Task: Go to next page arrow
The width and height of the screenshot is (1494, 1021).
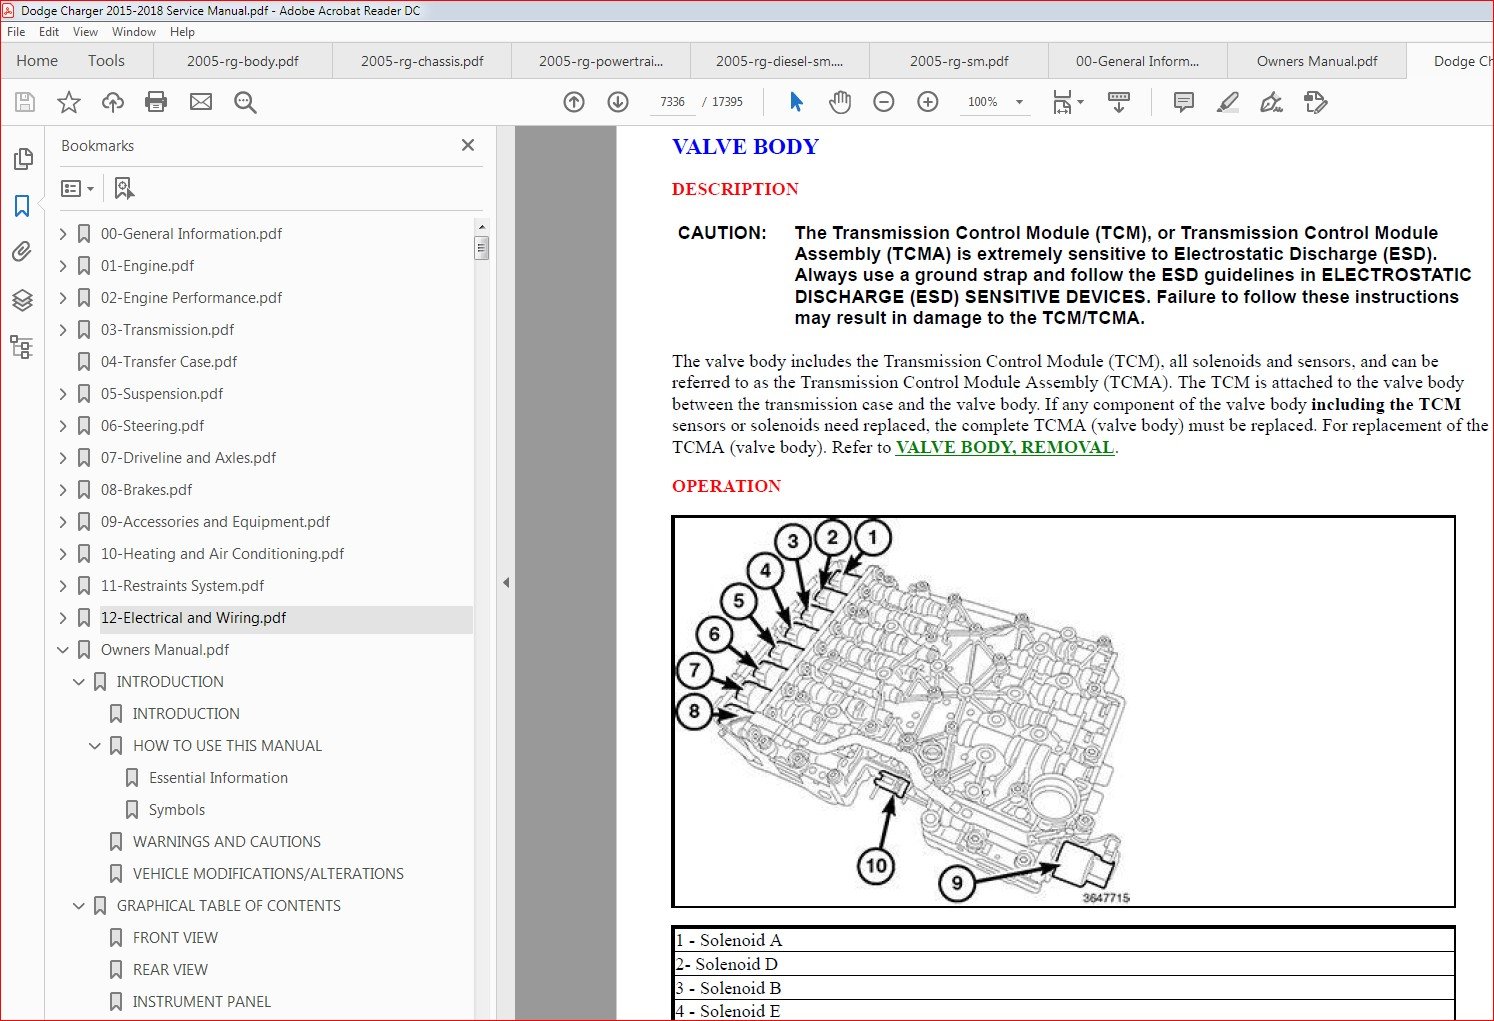Action: pyautogui.click(x=618, y=102)
